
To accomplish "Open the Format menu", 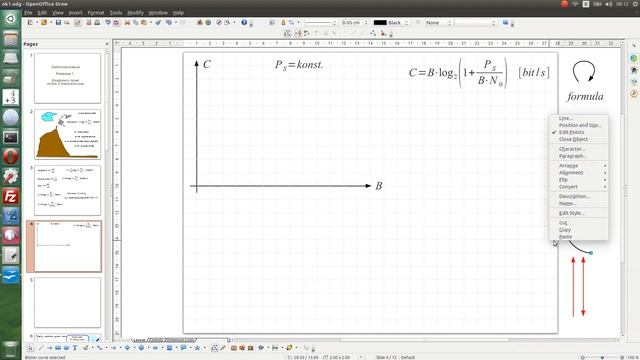I will pyautogui.click(x=96, y=13).
